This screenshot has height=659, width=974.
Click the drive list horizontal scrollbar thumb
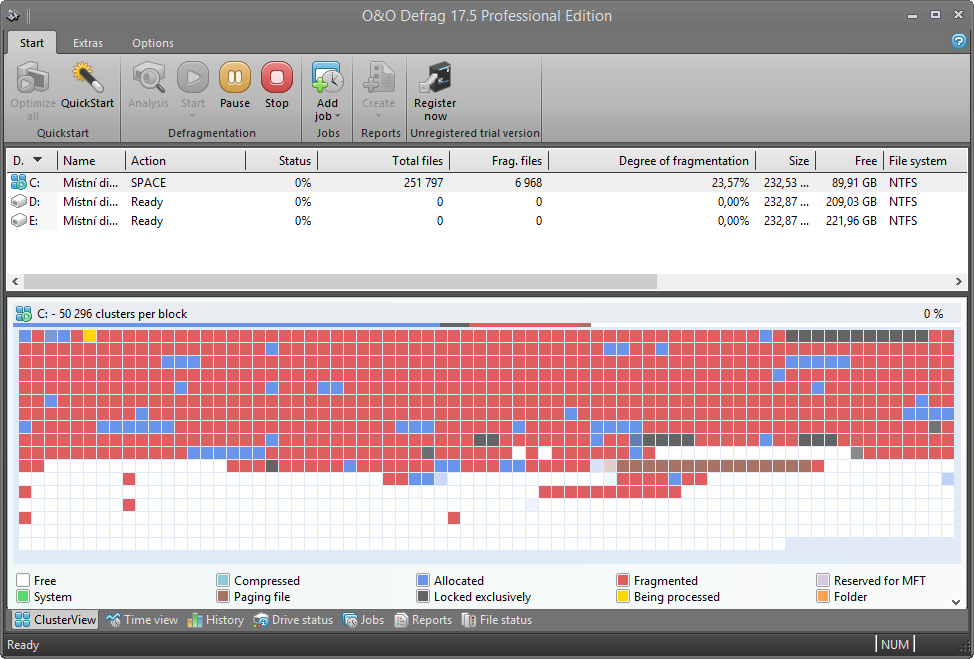point(340,281)
